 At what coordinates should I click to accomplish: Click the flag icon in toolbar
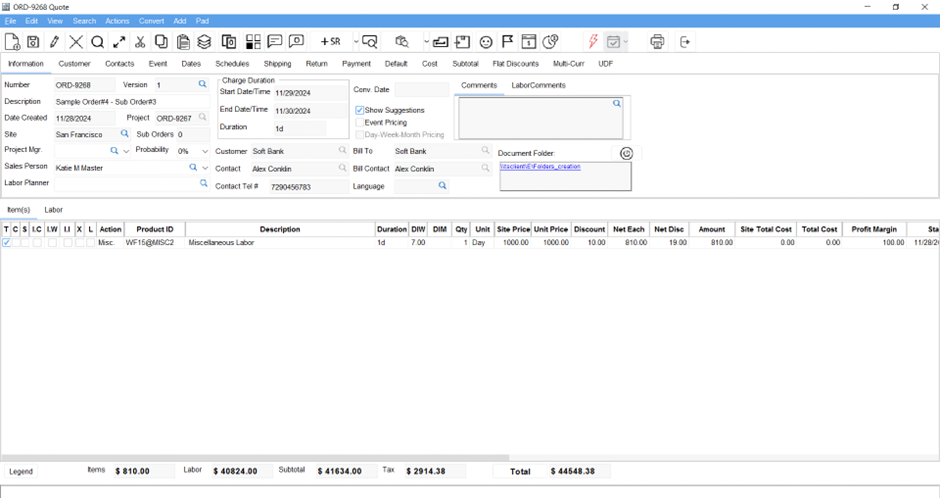click(x=508, y=42)
